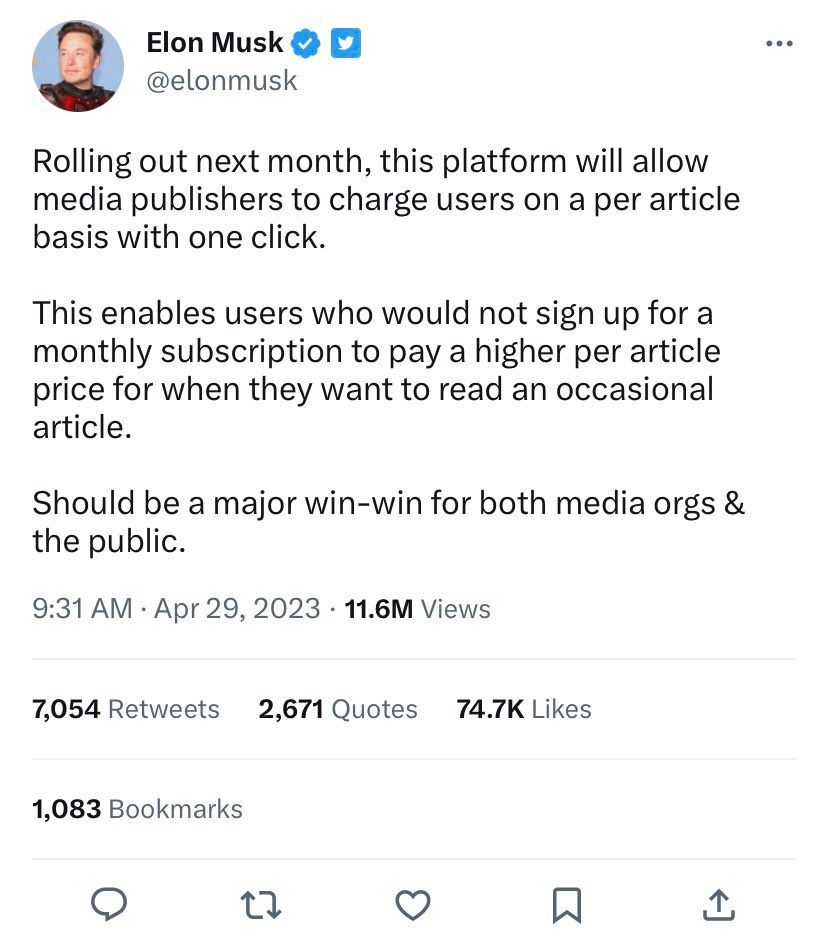828x936 pixels.
Task: Click the 9:31 AM Apr 29, 2023 timestamp
Action: pos(176,608)
